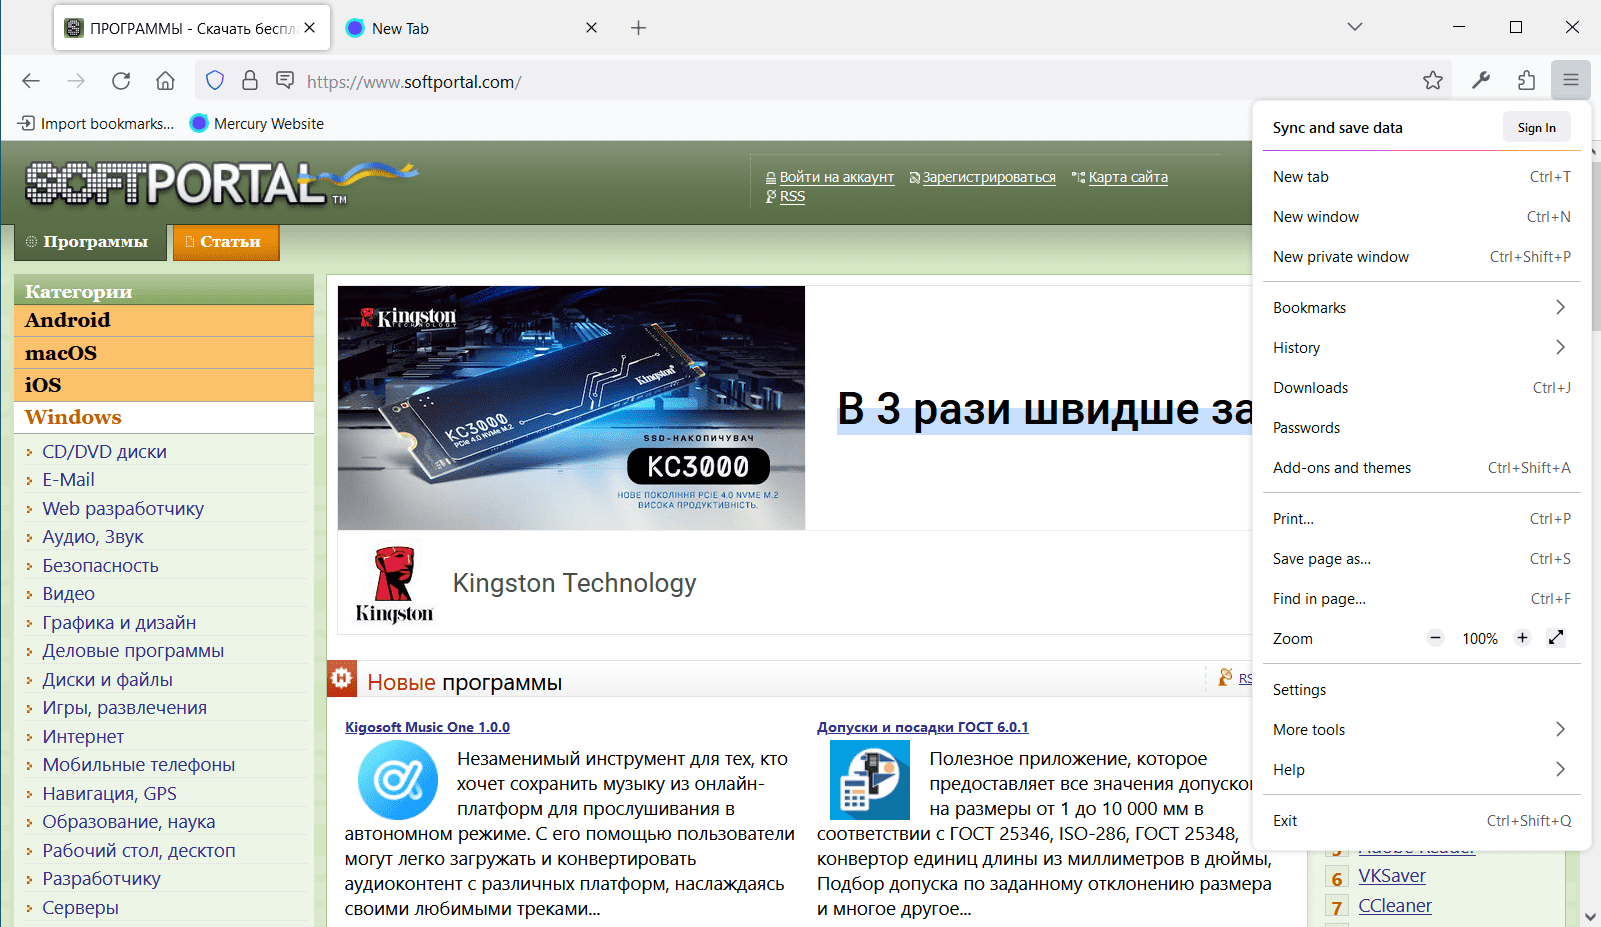Open Безопасность category
The width and height of the screenshot is (1601, 927).
100,566
